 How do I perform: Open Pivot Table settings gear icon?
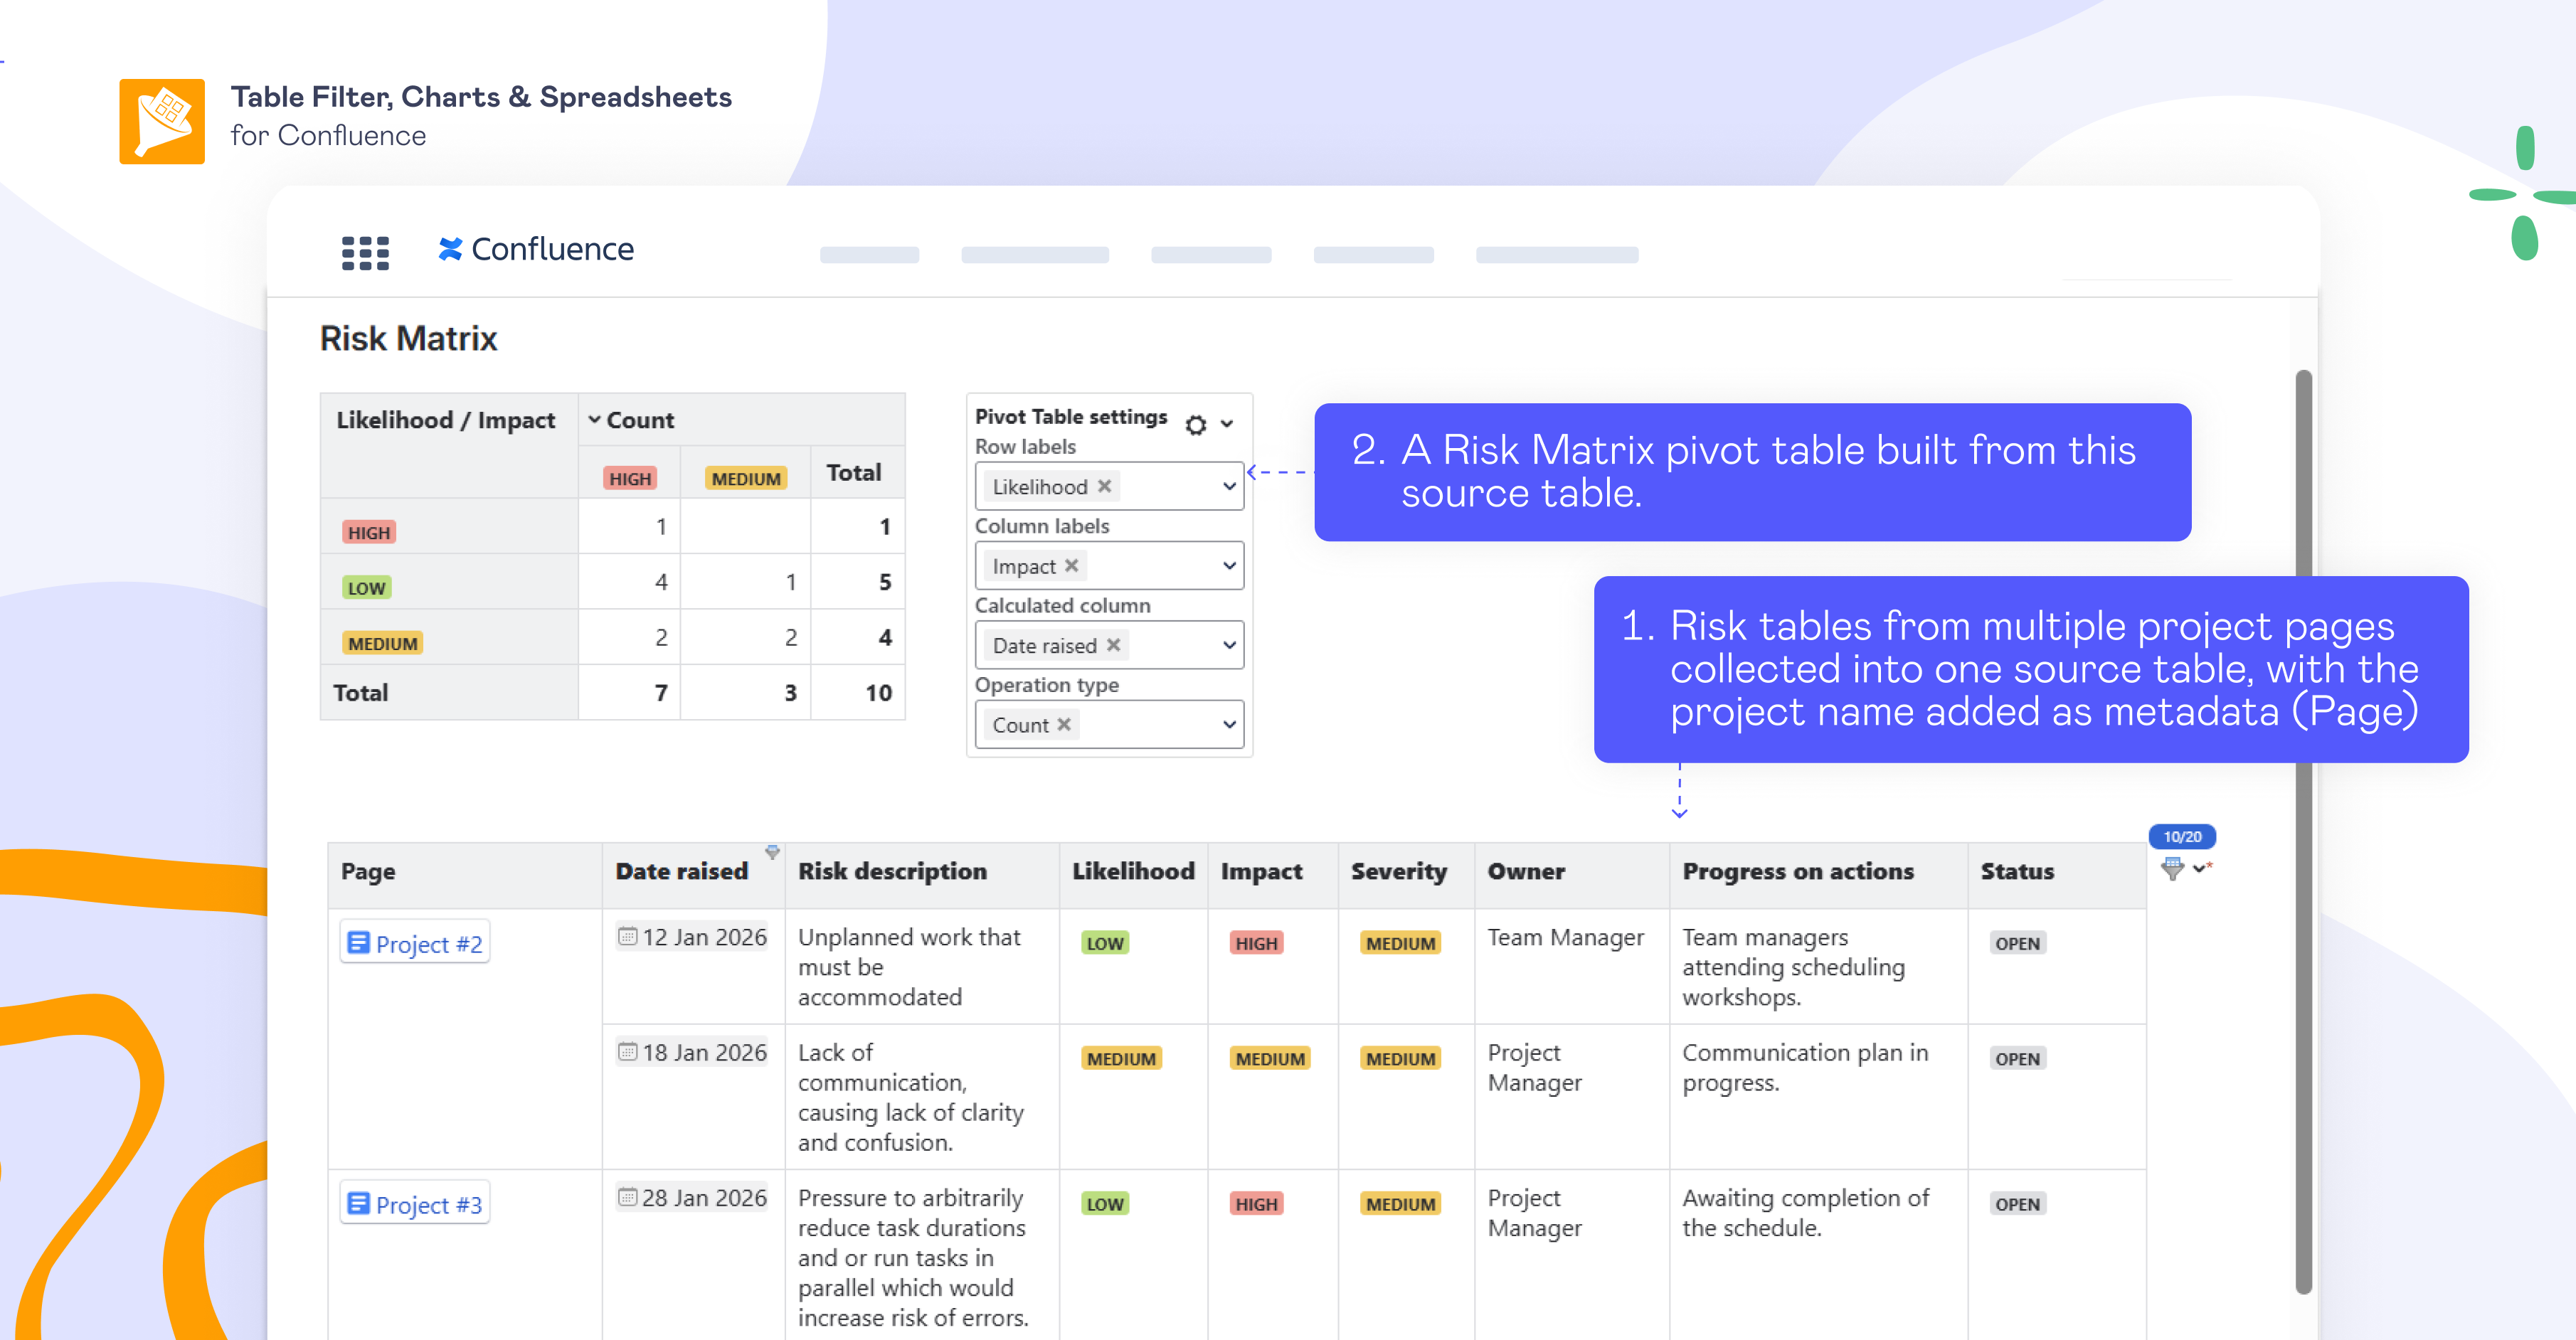pyautogui.click(x=1195, y=425)
